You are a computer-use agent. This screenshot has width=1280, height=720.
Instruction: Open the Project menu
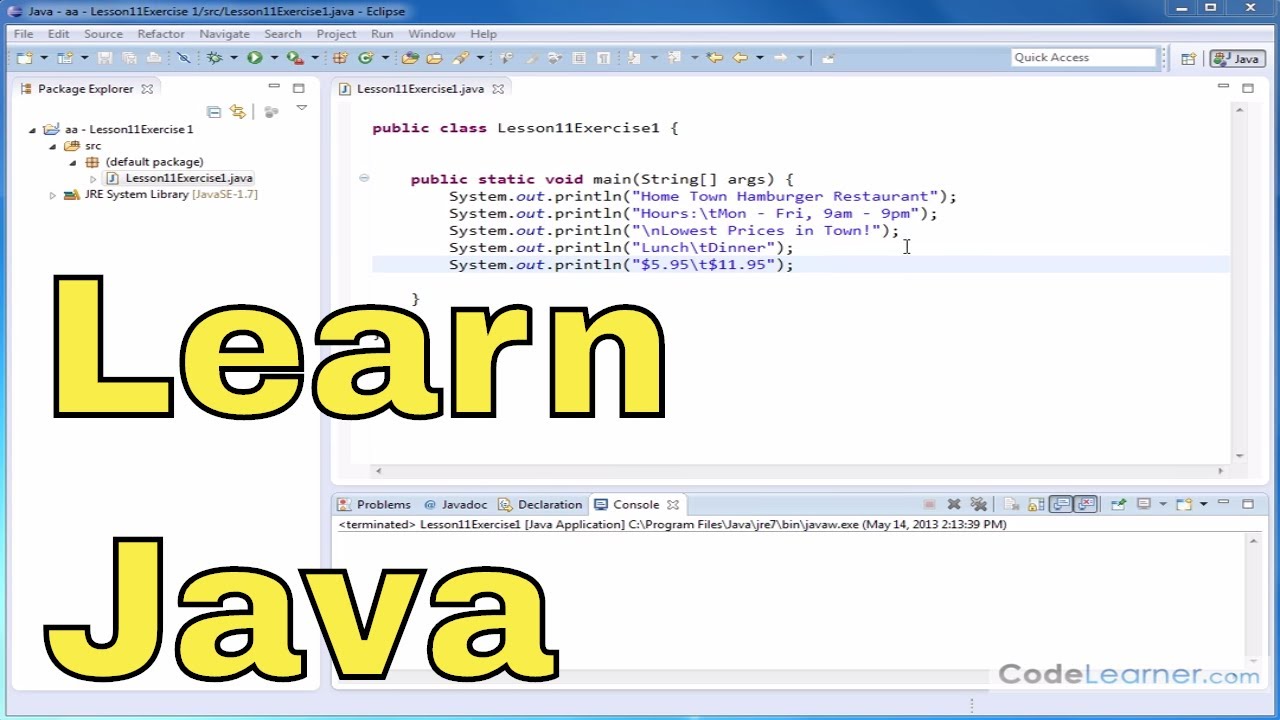pos(336,34)
